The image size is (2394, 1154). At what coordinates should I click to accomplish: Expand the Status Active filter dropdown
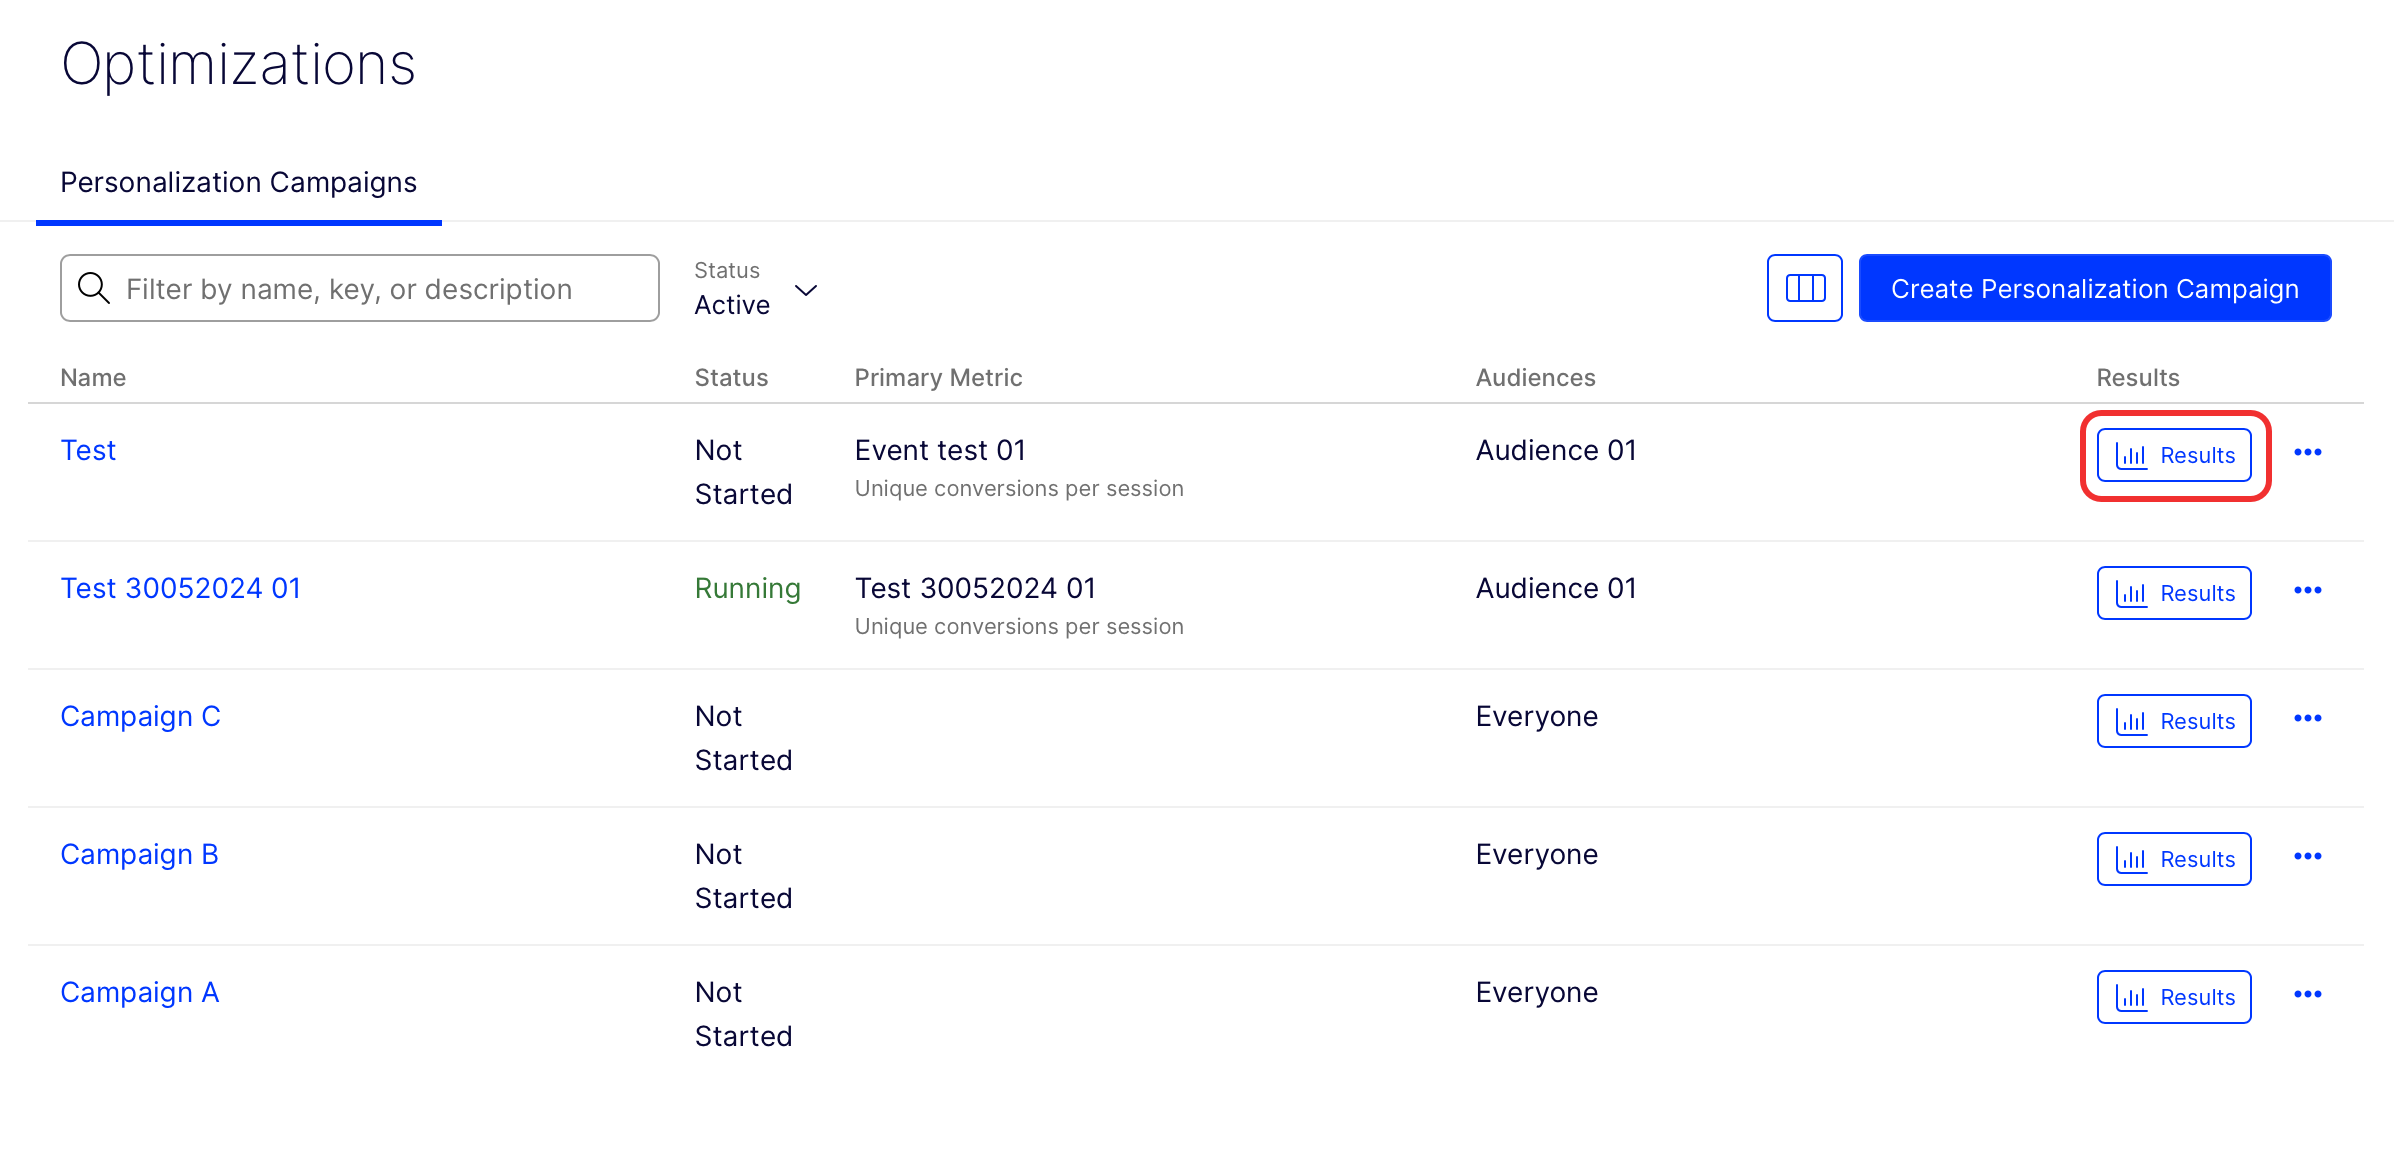coord(757,290)
